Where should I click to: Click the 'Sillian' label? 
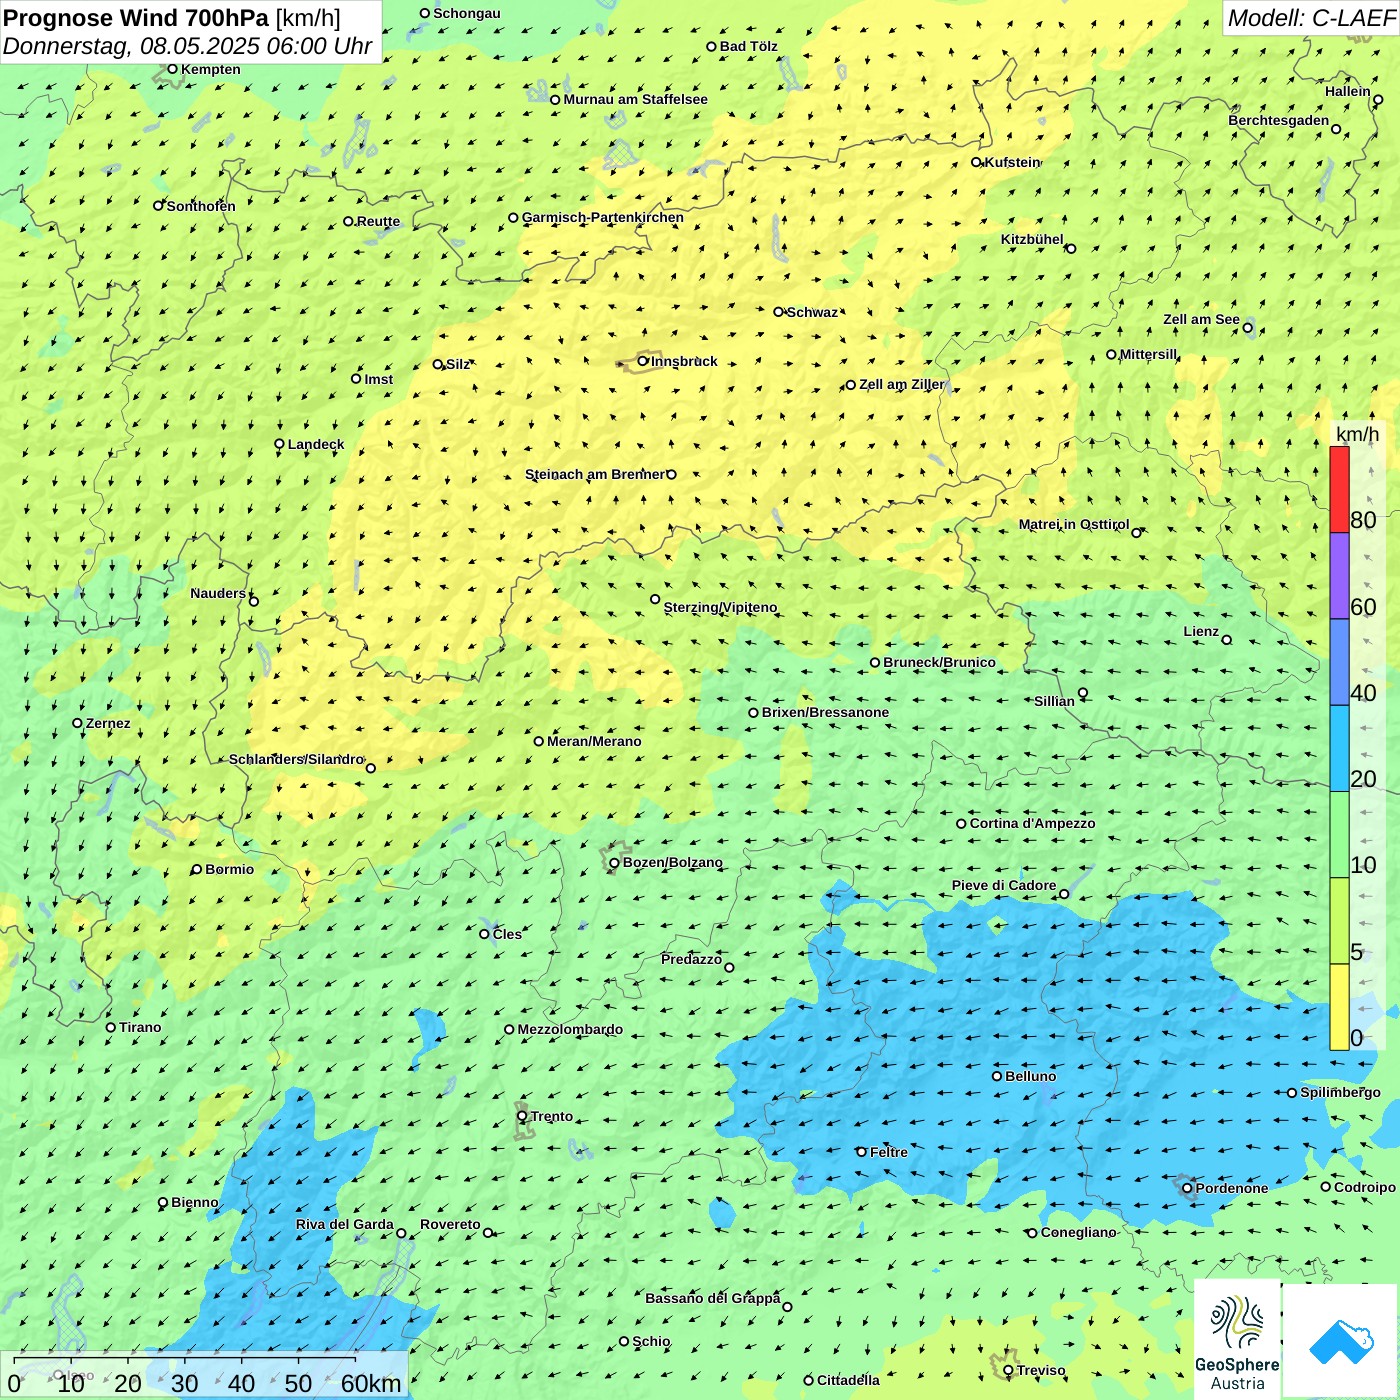1054,701
